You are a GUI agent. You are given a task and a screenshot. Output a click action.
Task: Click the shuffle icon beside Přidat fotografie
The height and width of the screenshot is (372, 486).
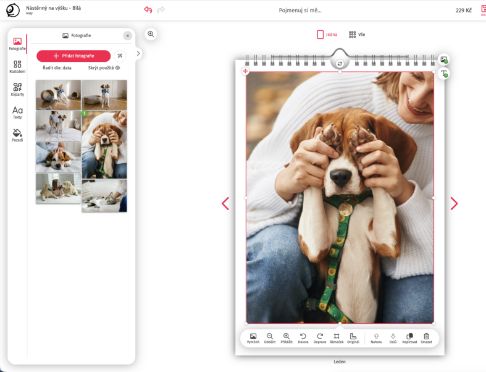point(120,56)
